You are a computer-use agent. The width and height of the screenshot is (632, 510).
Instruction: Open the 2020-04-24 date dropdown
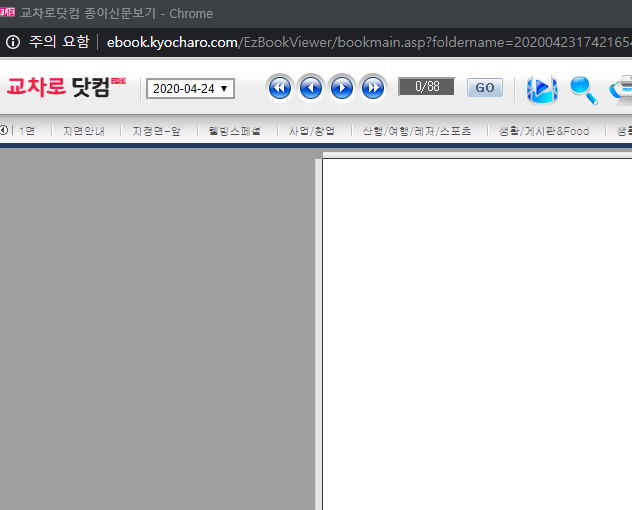[190, 89]
